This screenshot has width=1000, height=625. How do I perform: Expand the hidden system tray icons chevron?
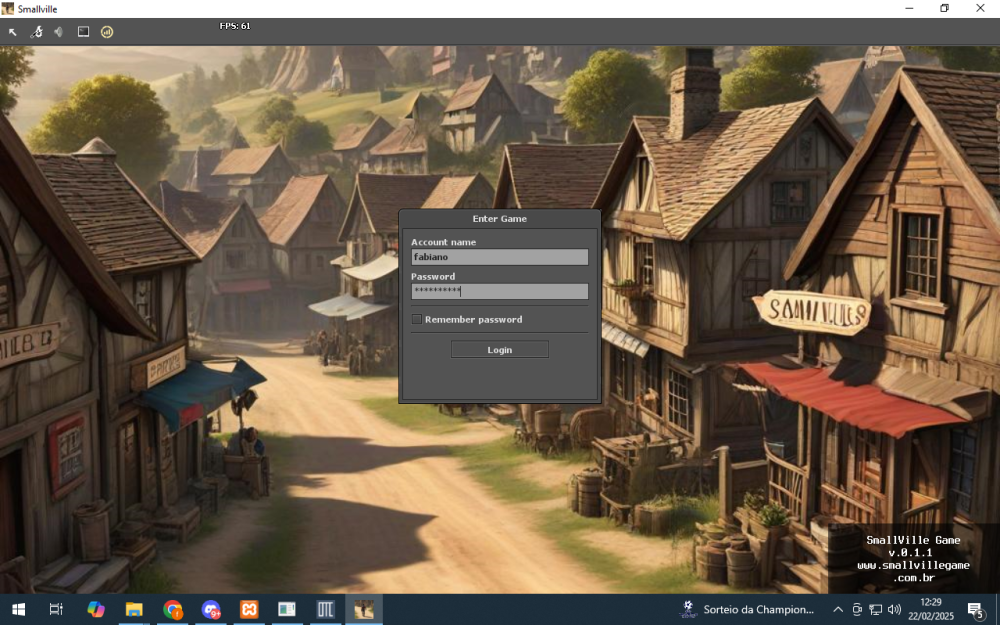click(x=838, y=609)
